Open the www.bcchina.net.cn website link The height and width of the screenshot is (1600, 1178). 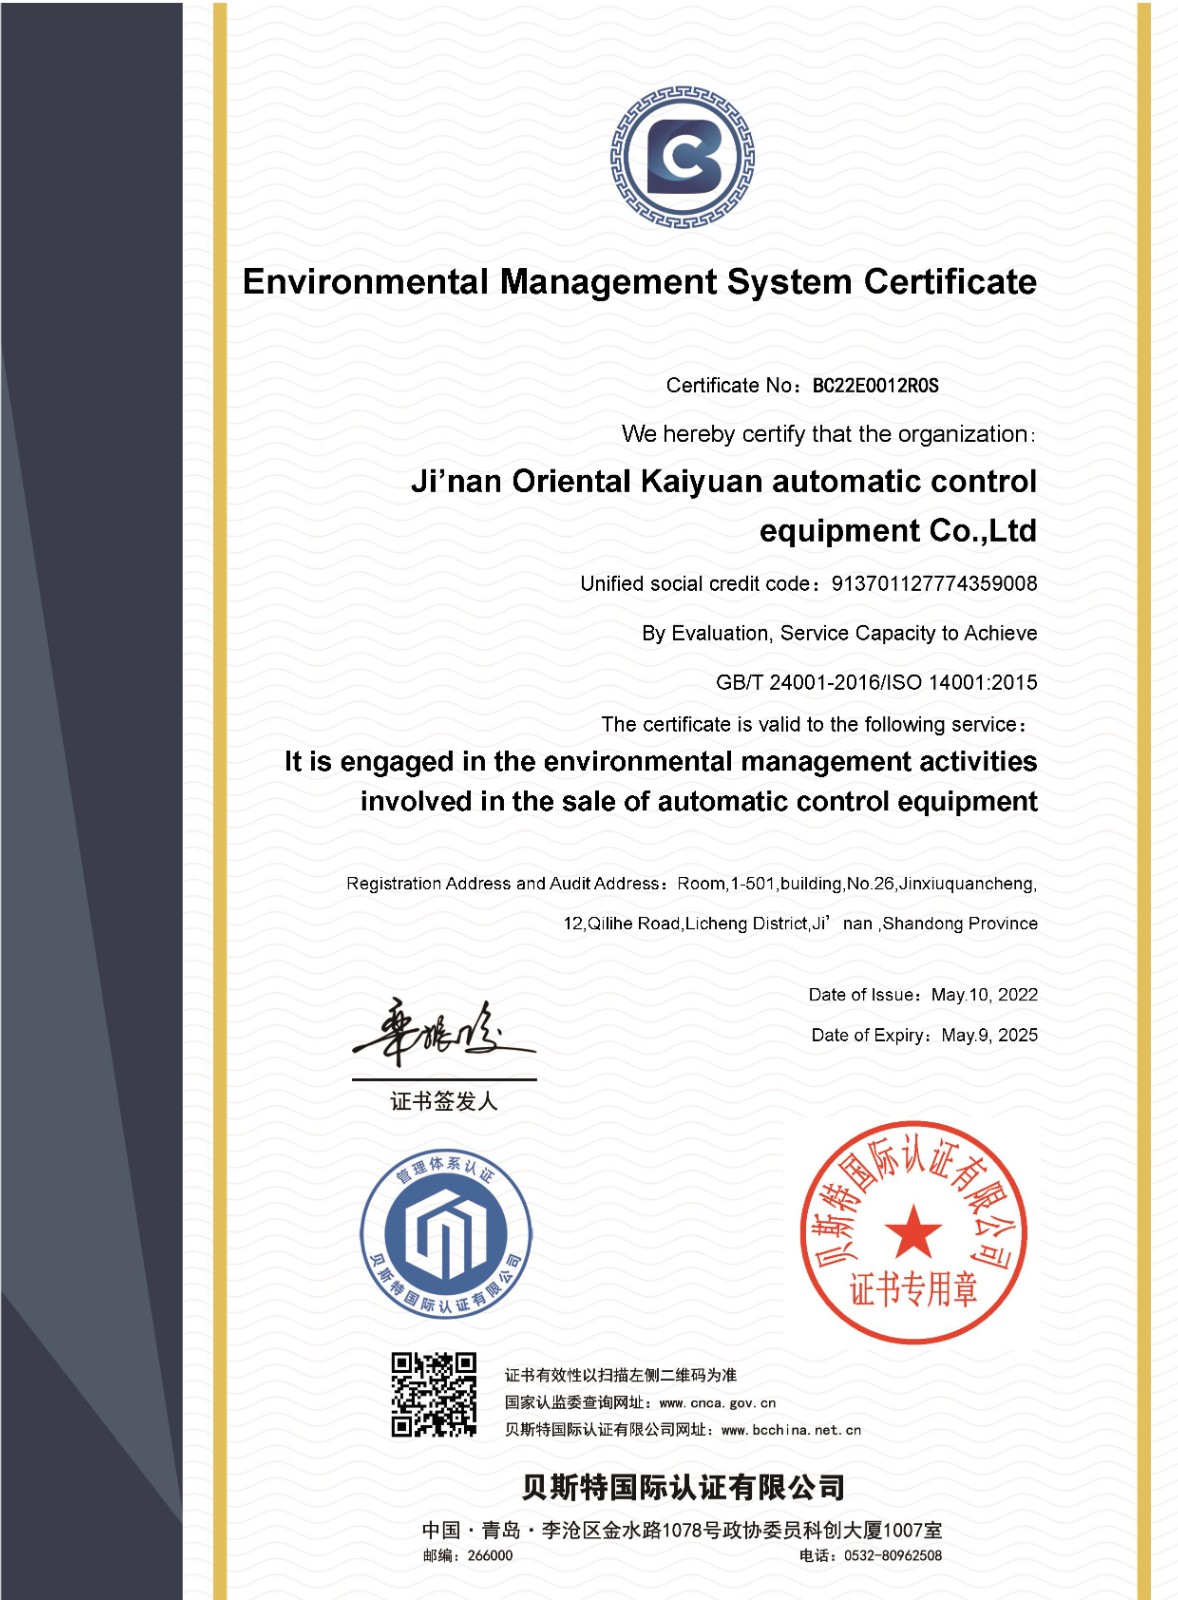click(x=790, y=1430)
